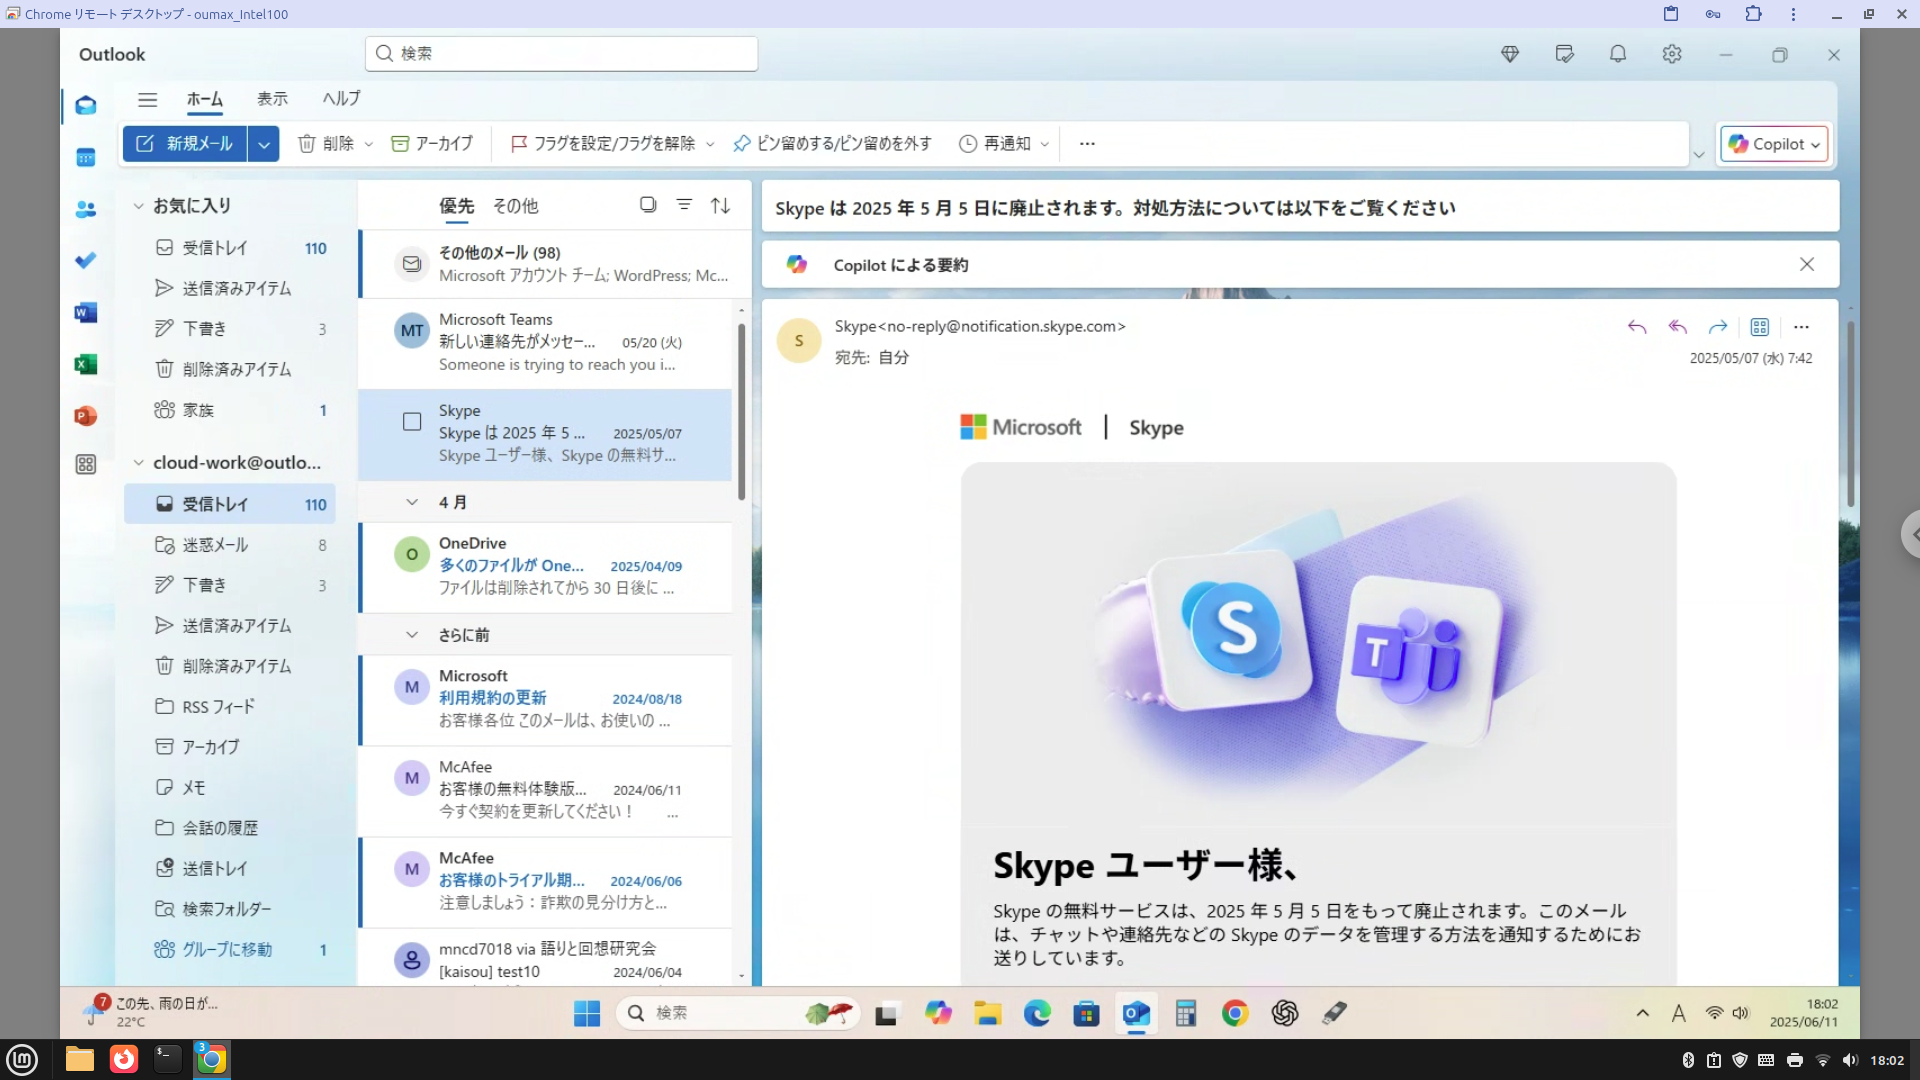1920x1080 pixels.
Task: Switch to the 表示 ribbon tab
Action: (x=272, y=99)
